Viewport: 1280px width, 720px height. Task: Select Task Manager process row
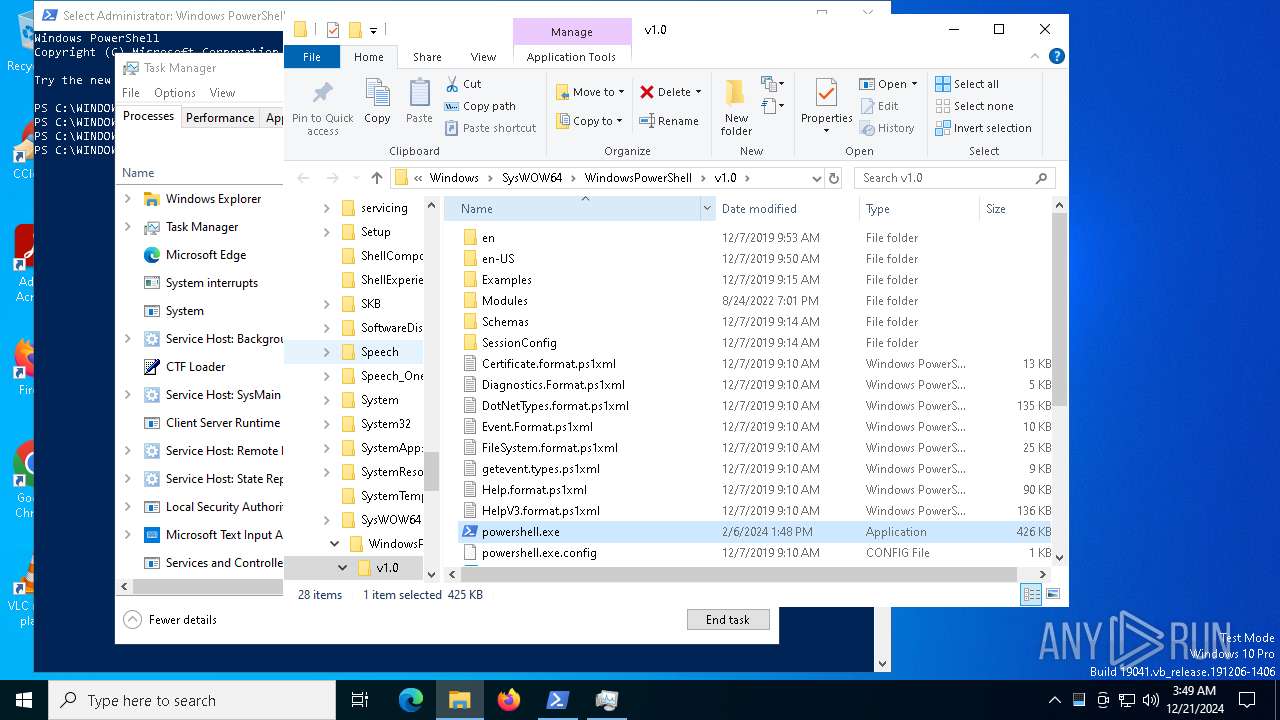pyautogui.click(x=201, y=227)
